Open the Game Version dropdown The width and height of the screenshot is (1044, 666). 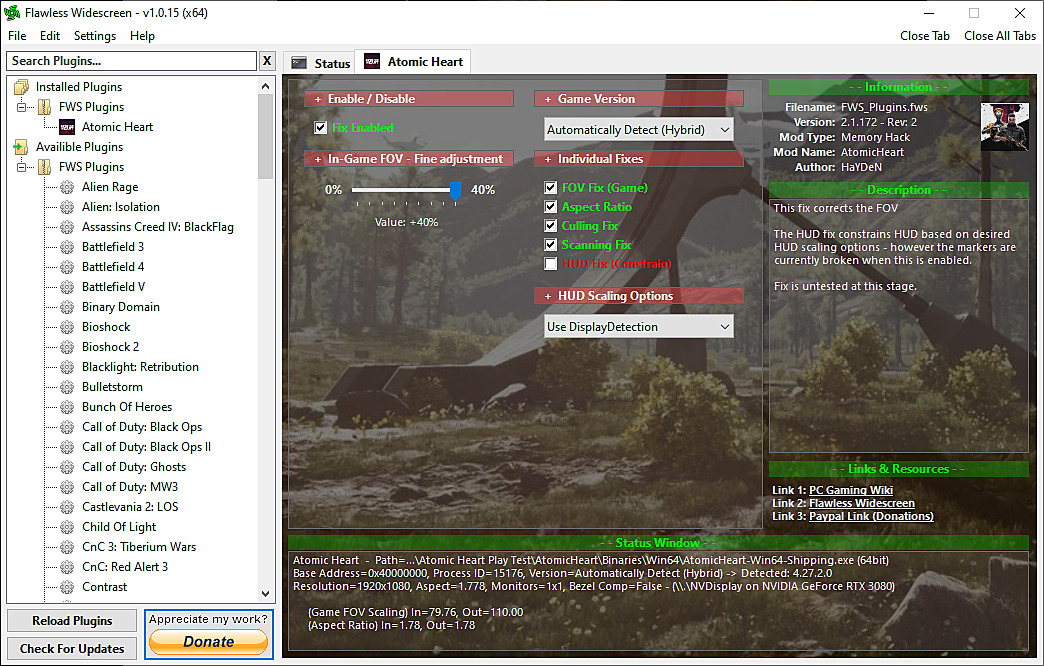click(638, 130)
